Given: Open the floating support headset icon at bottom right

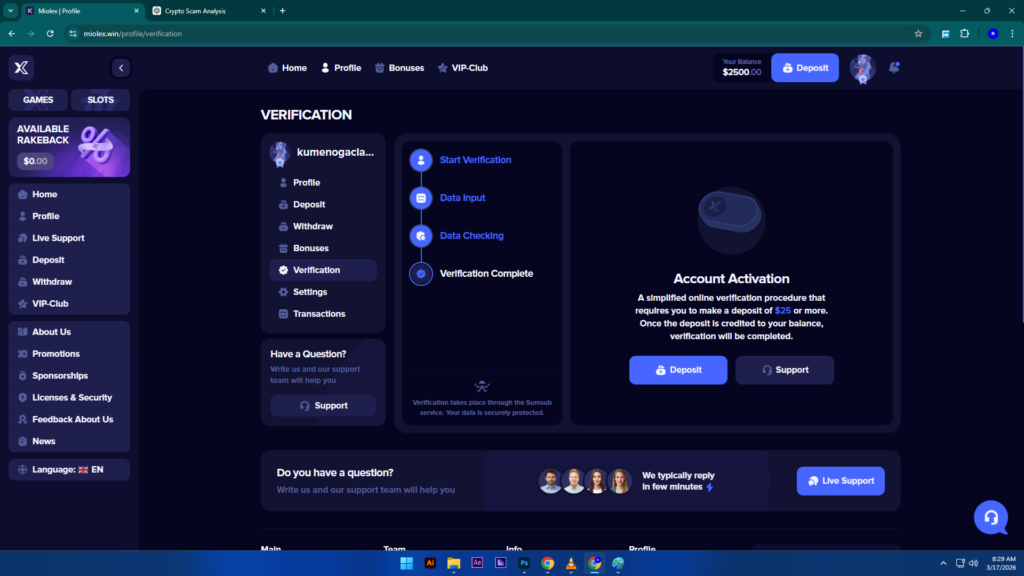Looking at the screenshot, I should coord(990,518).
